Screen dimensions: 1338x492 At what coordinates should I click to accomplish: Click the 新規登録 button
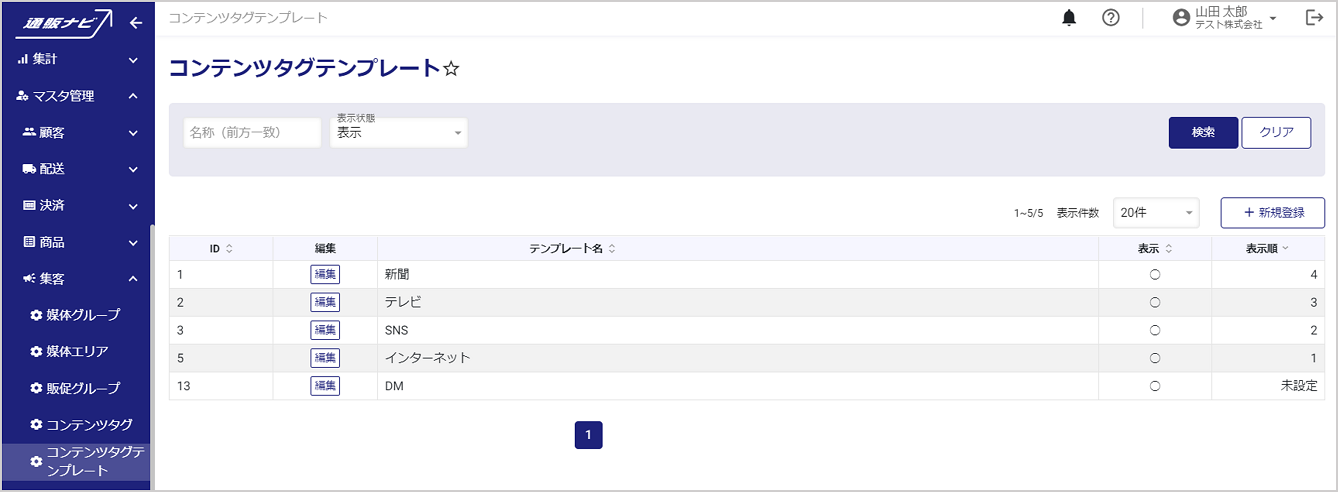pyautogui.click(x=1272, y=213)
